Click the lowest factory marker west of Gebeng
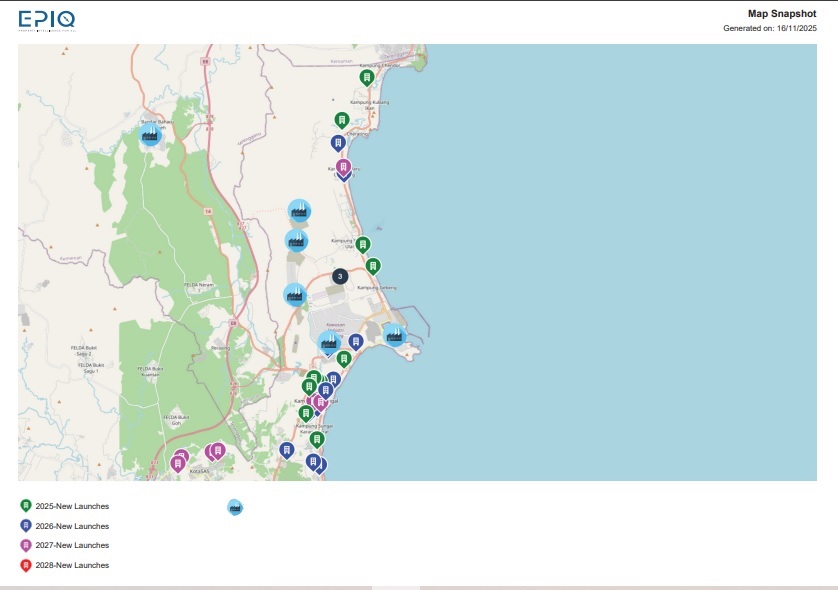The height and width of the screenshot is (590, 838). point(294,294)
